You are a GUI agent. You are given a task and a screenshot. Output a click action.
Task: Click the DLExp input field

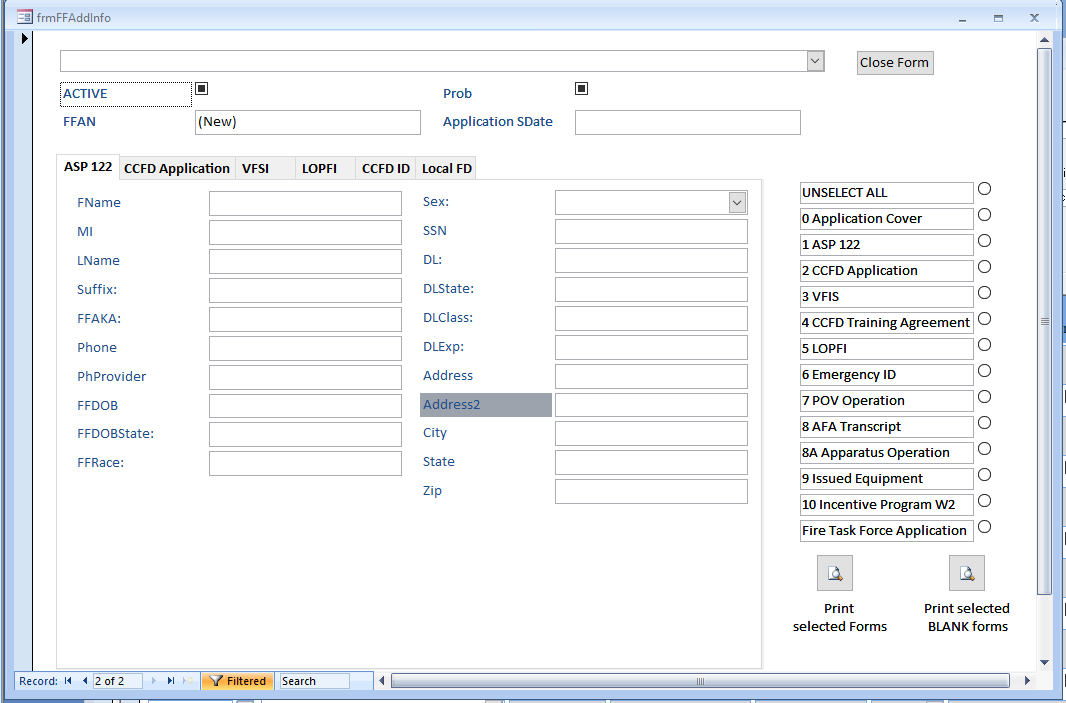[x=651, y=347]
